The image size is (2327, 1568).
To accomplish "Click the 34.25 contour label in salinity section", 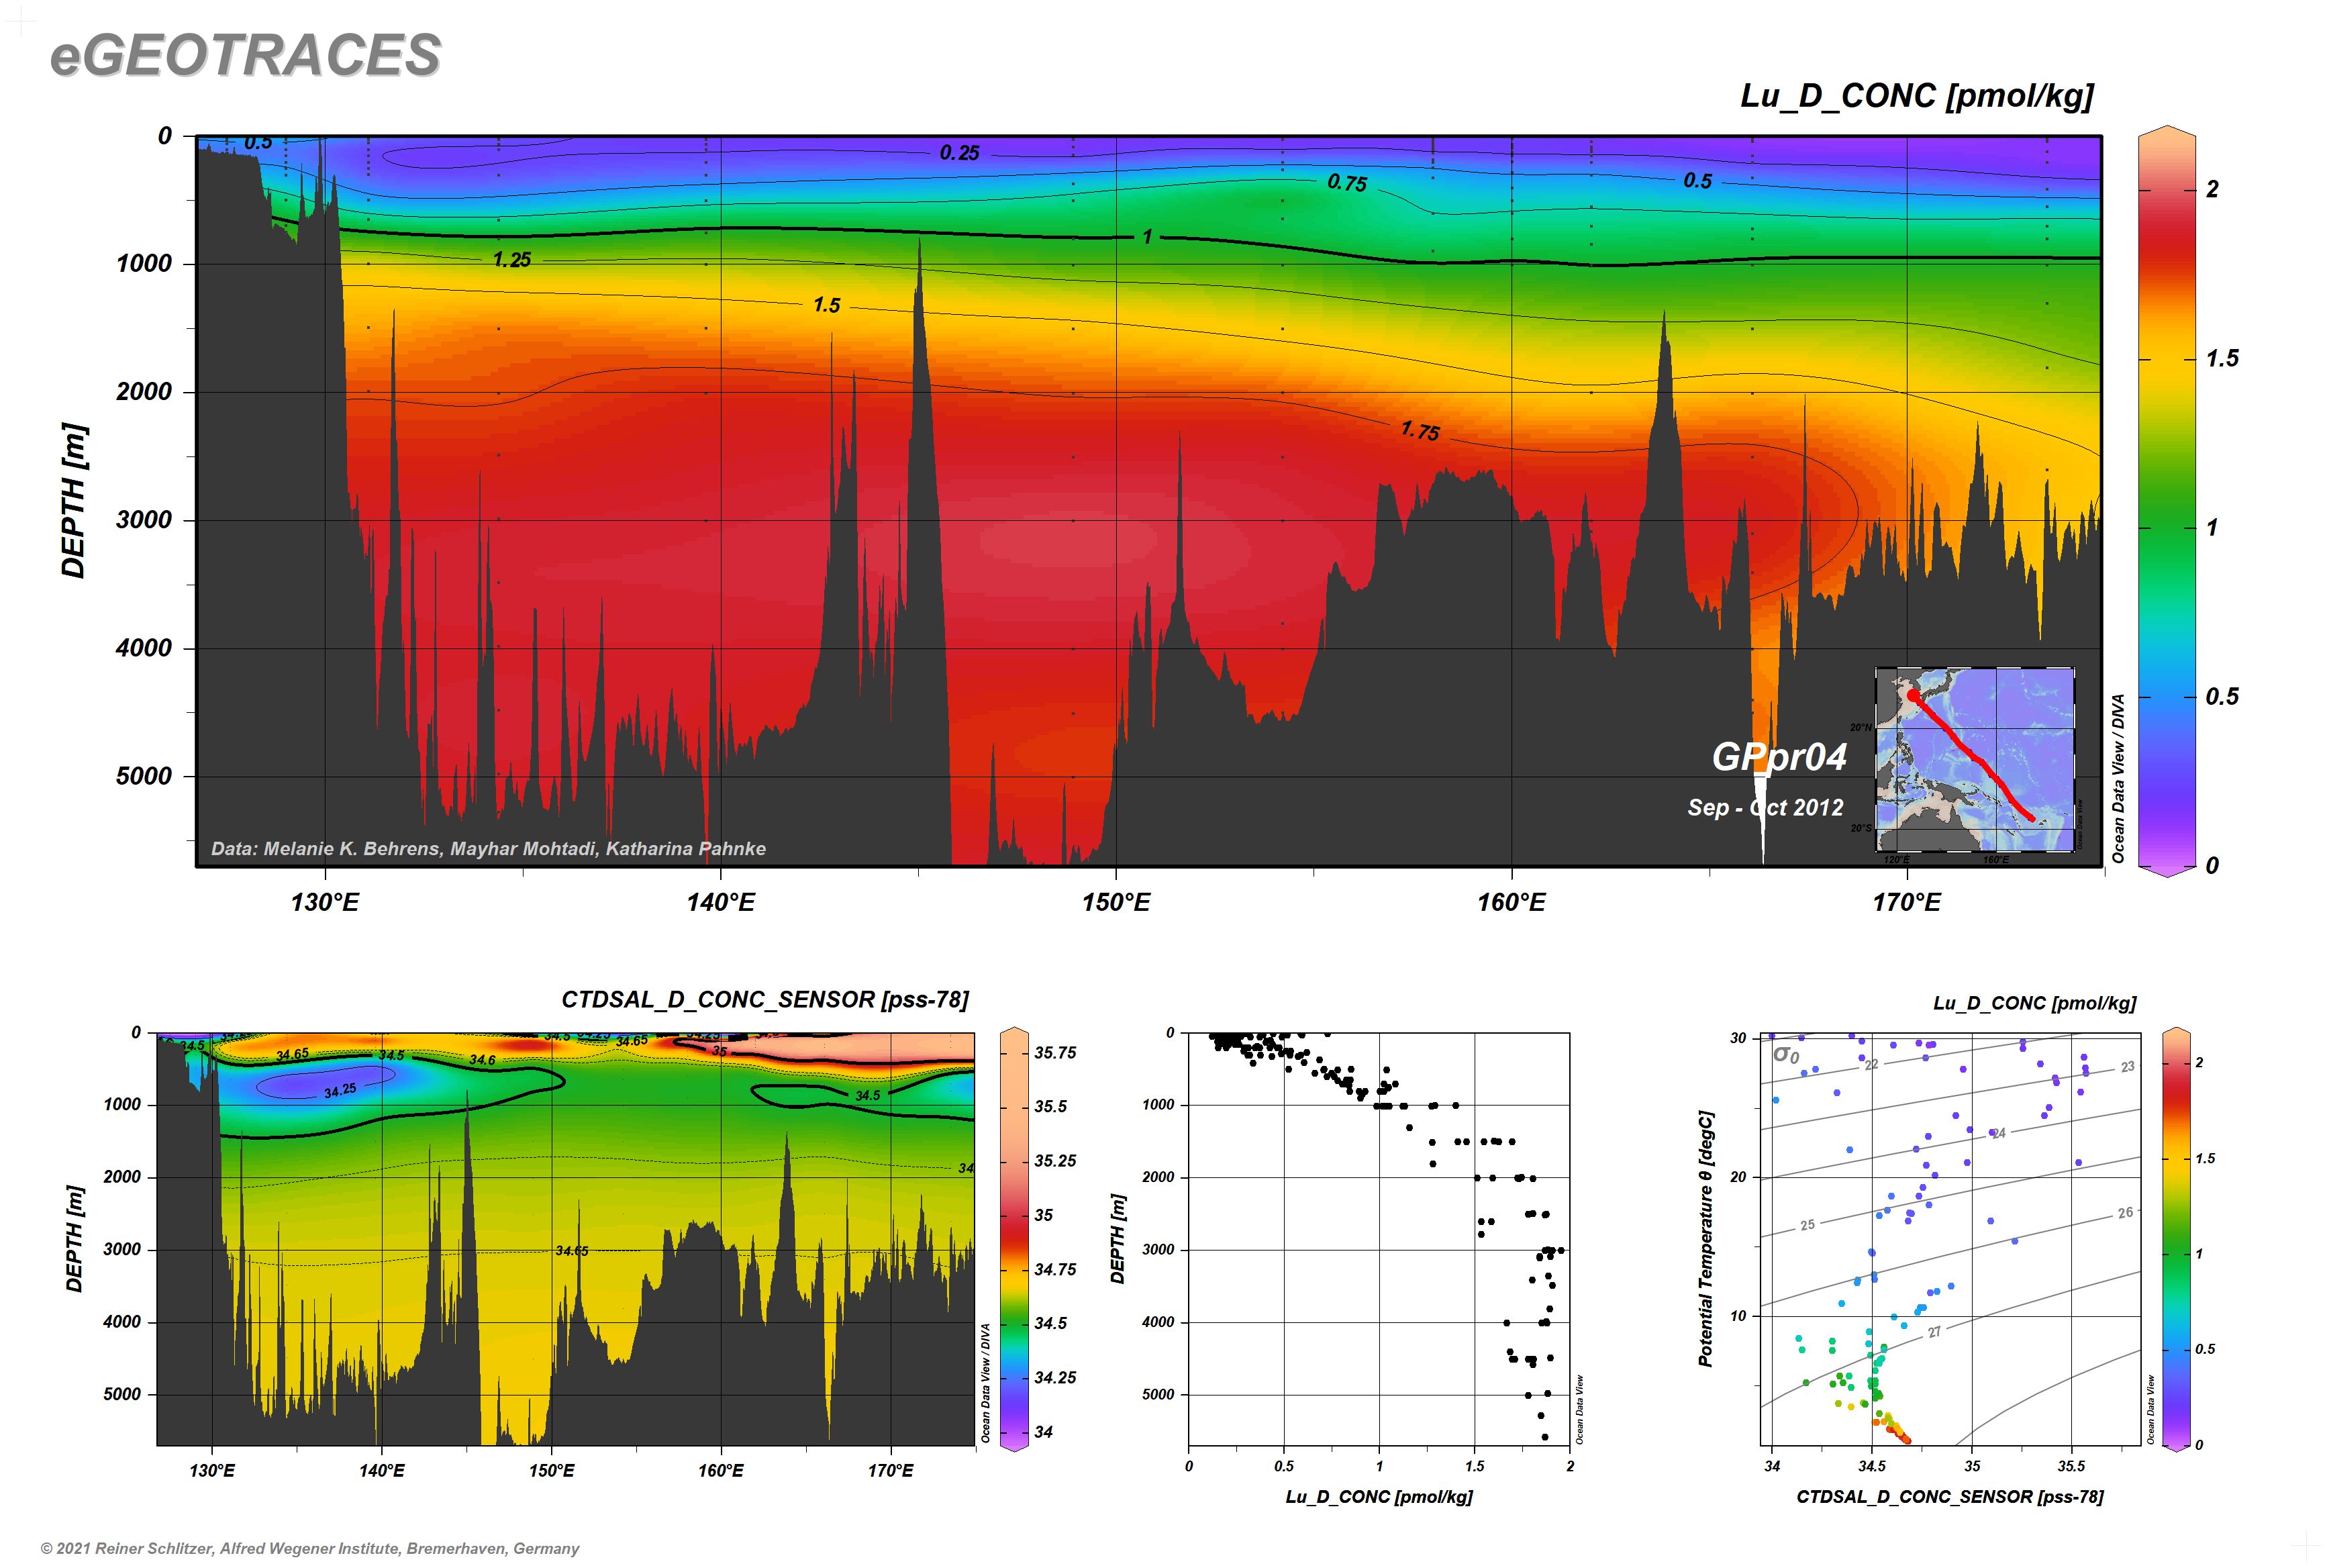I will tap(340, 1090).
